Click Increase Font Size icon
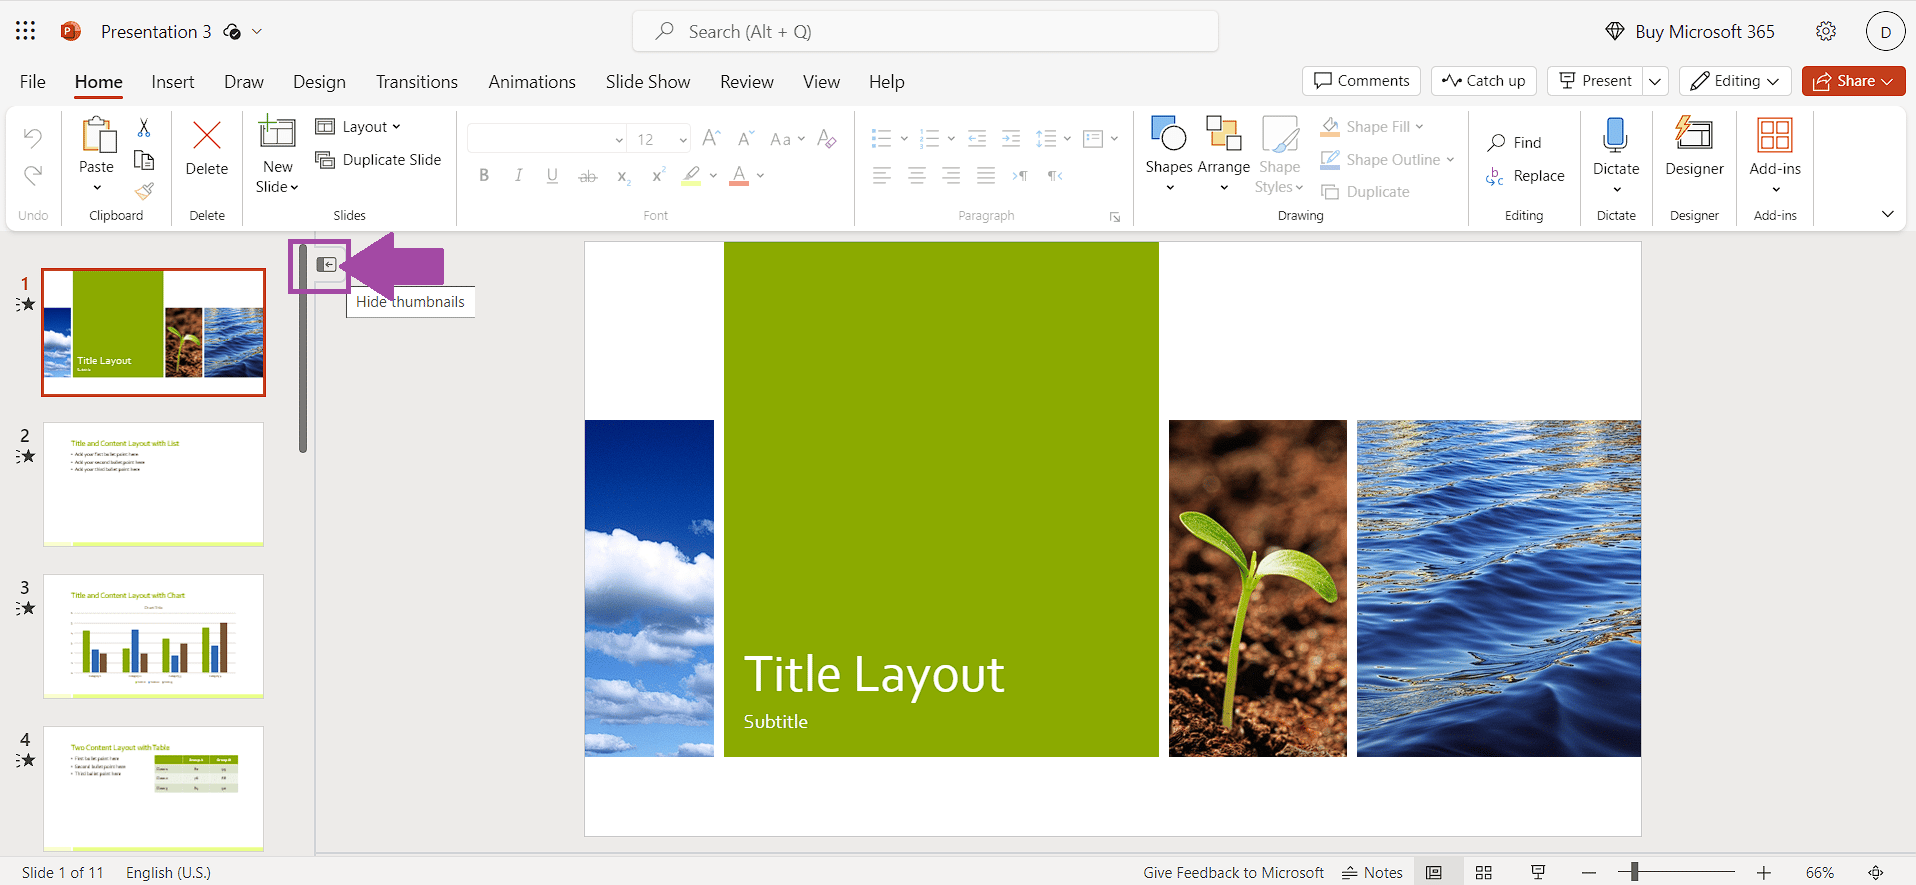The height and width of the screenshot is (885, 1916). click(711, 138)
